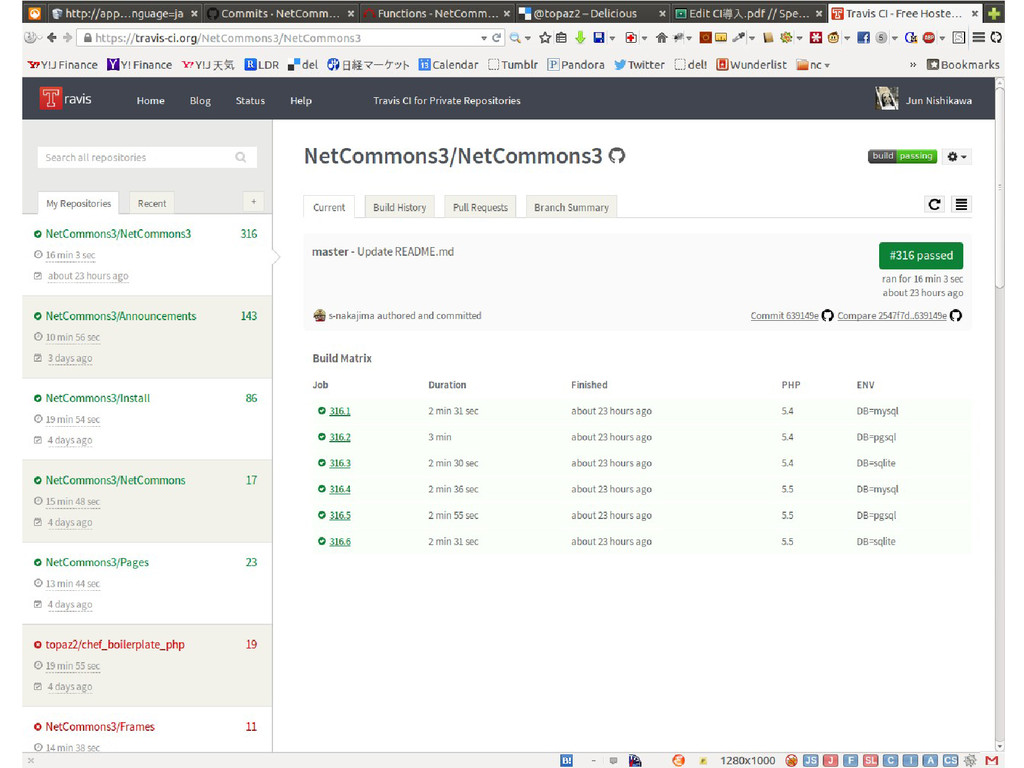This screenshot has width=1024, height=768.
Task: Switch to @topaz2 Delicious browser tab
Action: coord(591,13)
